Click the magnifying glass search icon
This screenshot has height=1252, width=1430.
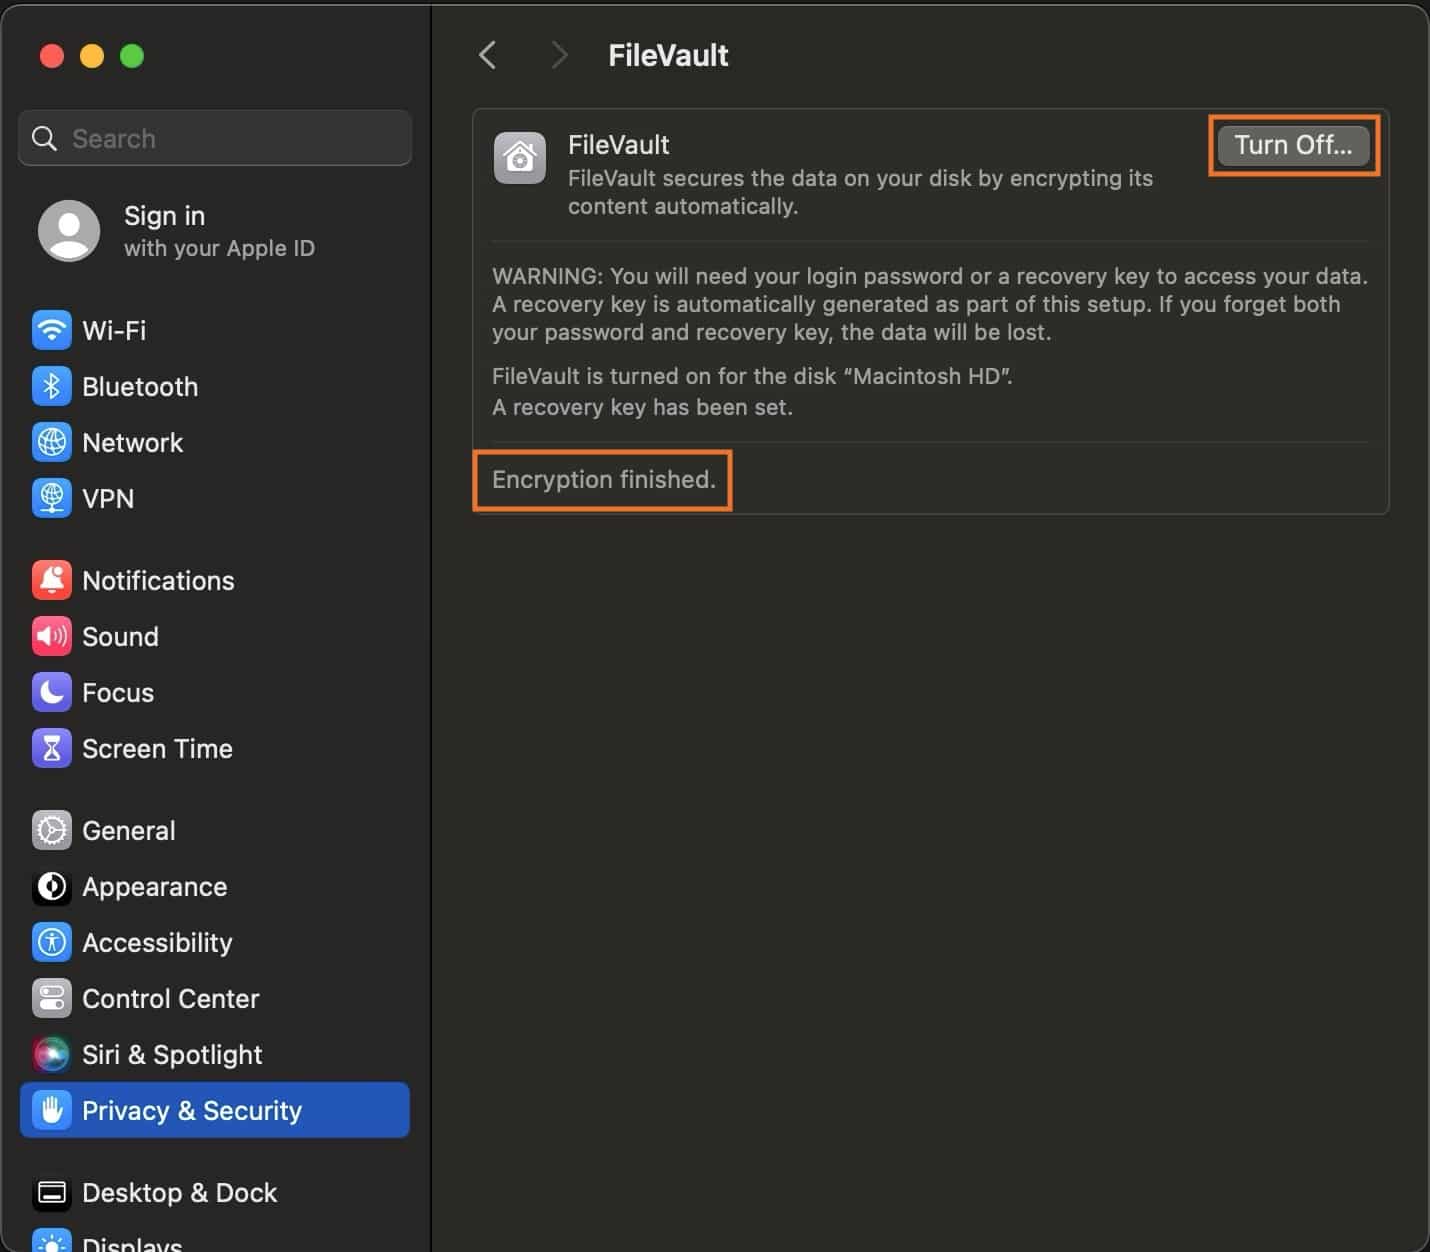(x=44, y=138)
